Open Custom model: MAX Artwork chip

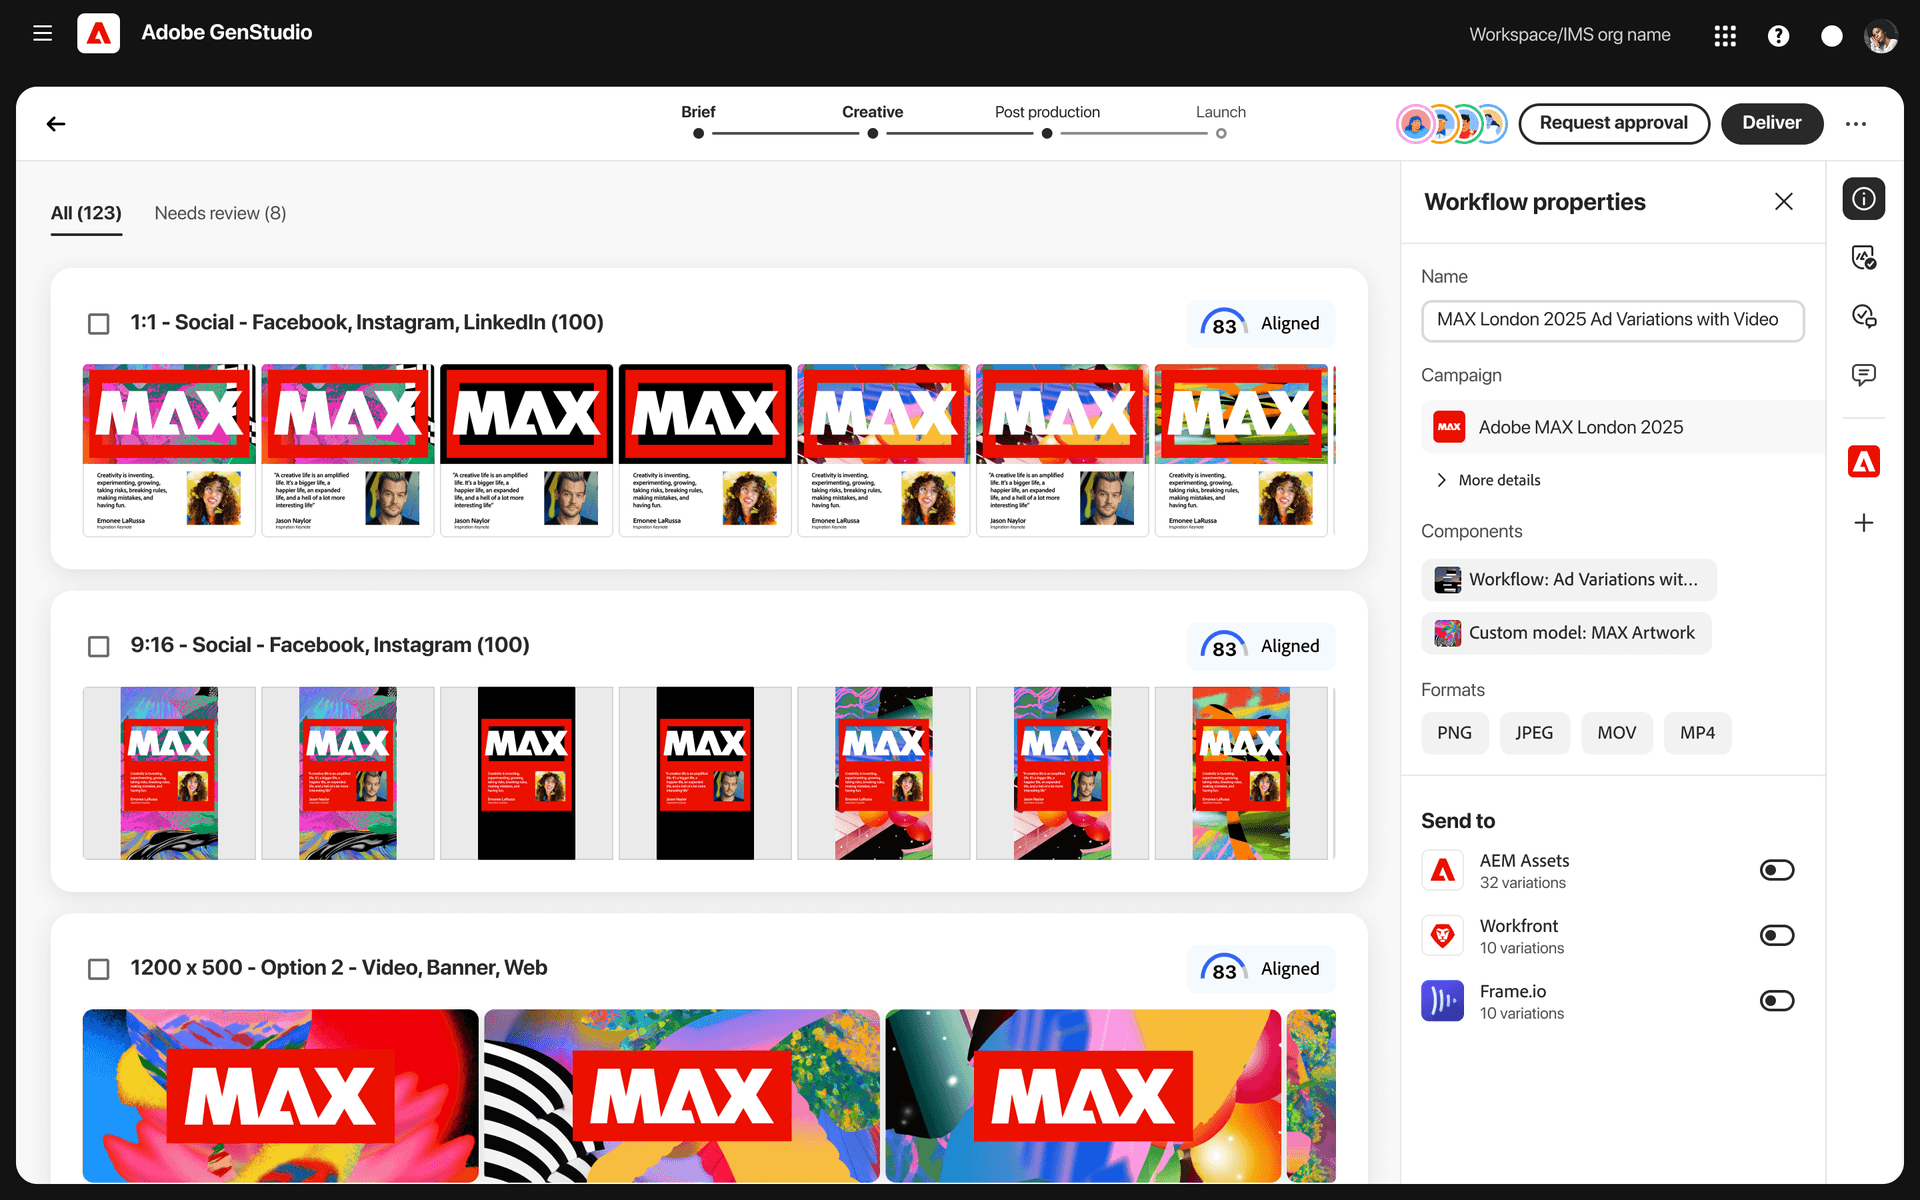pyautogui.click(x=1566, y=633)
